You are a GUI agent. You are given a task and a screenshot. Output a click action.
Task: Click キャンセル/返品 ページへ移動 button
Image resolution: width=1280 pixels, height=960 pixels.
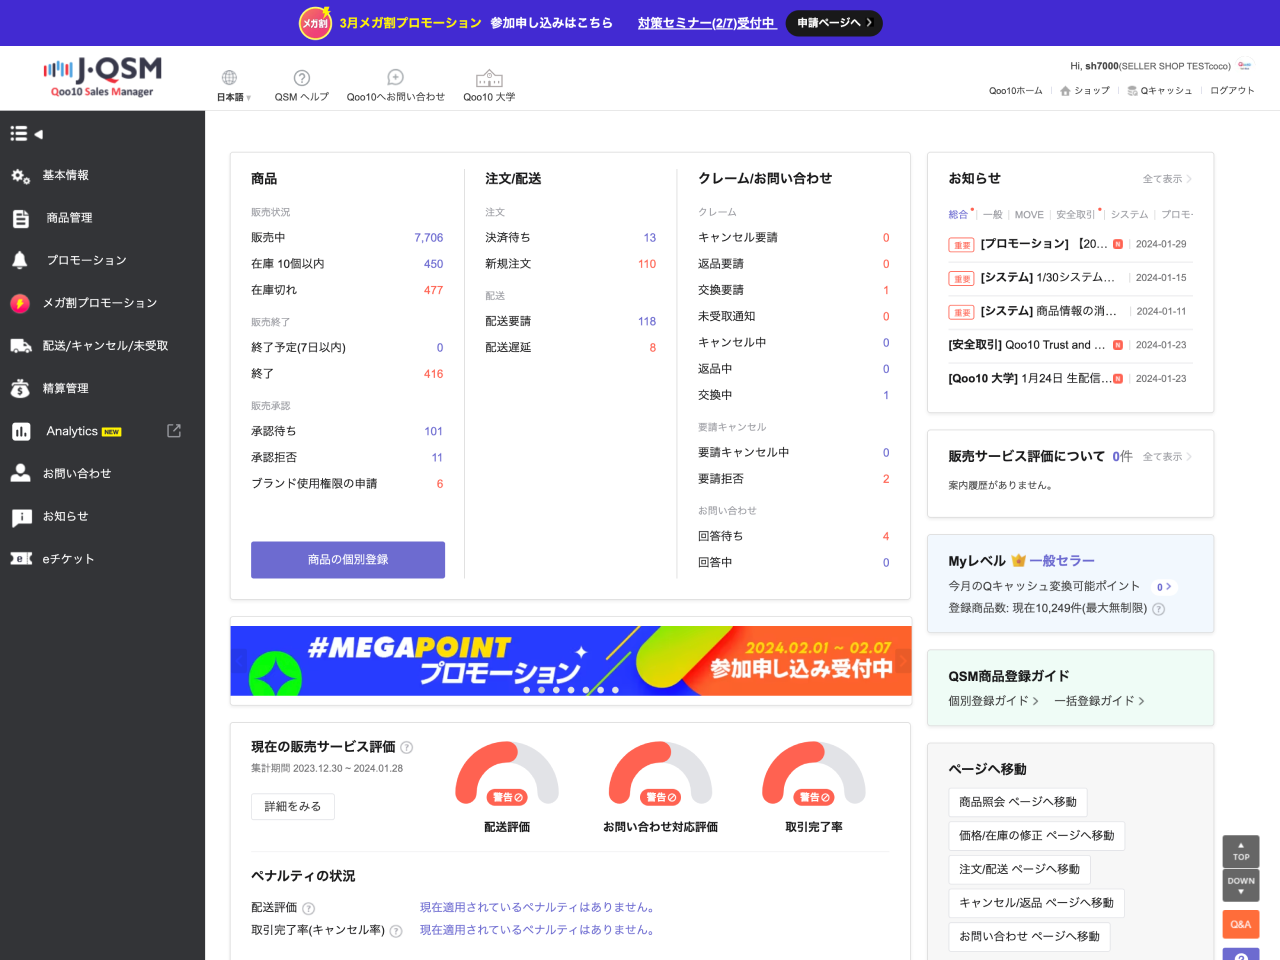(x=1037, y=903)
